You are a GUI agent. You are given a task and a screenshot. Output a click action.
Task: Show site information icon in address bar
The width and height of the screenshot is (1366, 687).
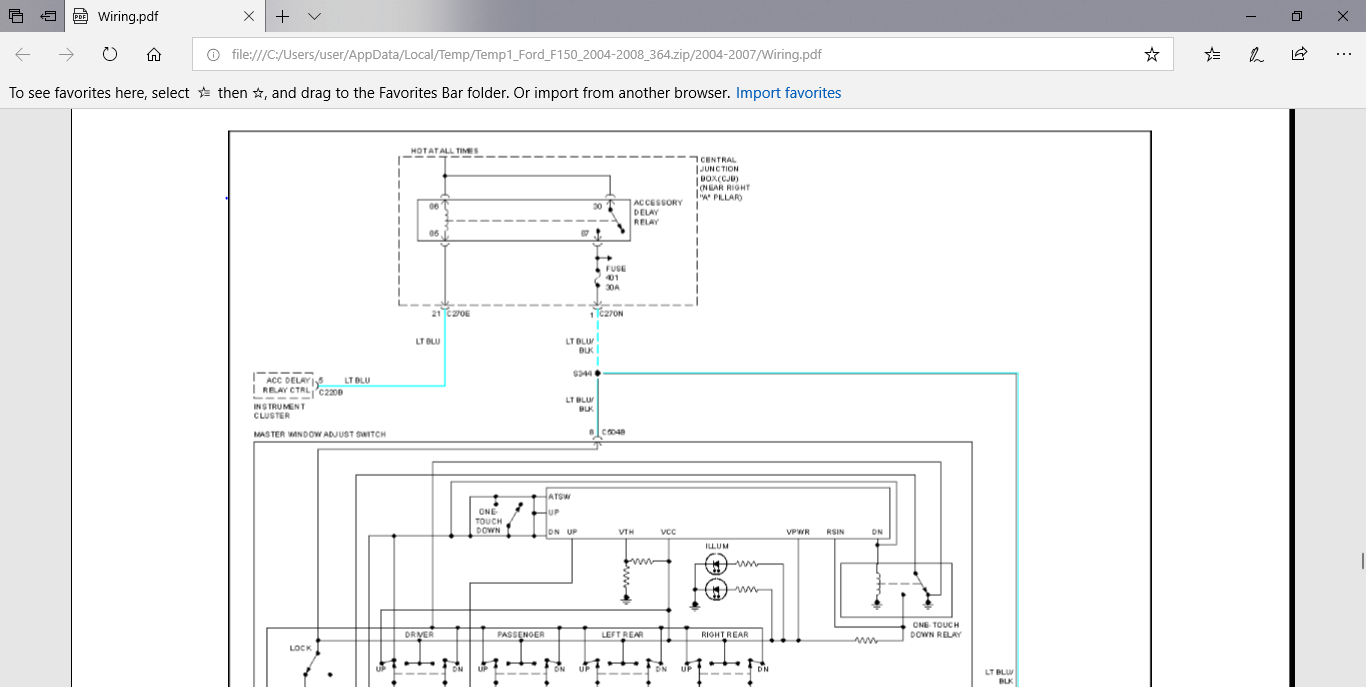coord(212,55)
